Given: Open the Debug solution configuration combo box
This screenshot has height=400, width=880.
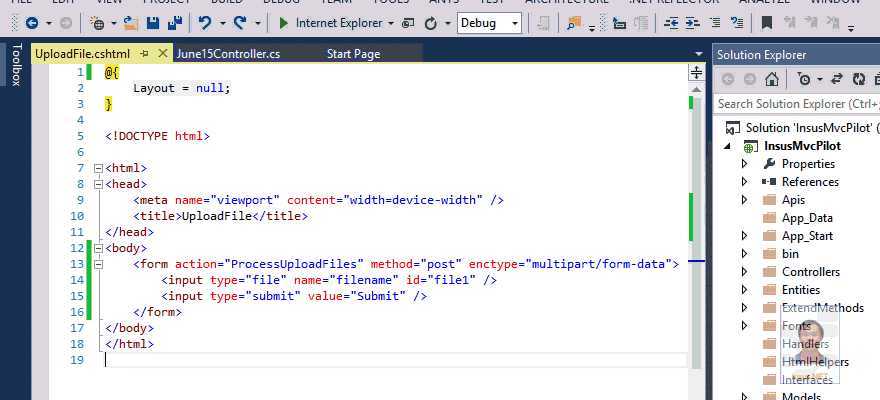Looking at the screenshot, I should (489, 23).
